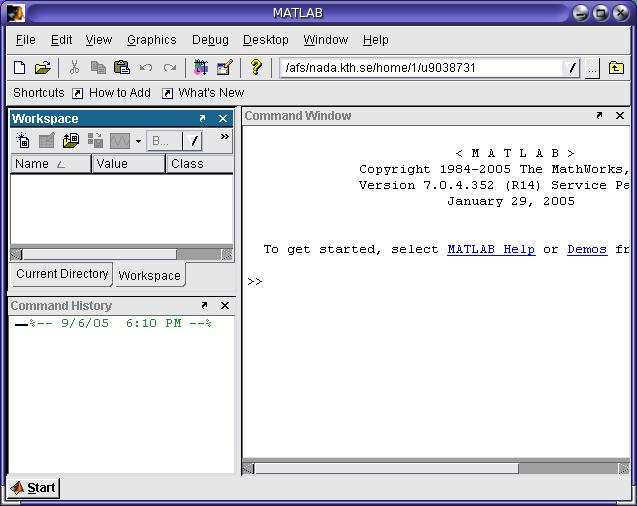Viewport: 637px width, 506px height.
Task: Click the current directory path field
Action: [422, 68]
